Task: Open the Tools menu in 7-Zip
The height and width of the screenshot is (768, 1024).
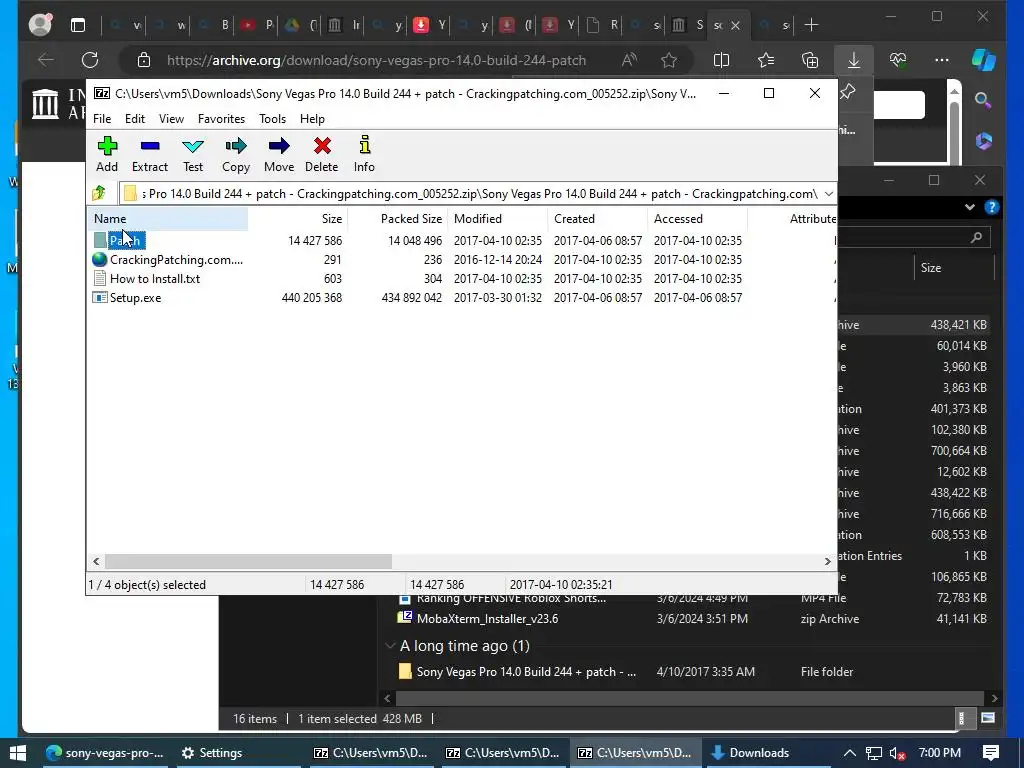Action: tap(272, 119)
